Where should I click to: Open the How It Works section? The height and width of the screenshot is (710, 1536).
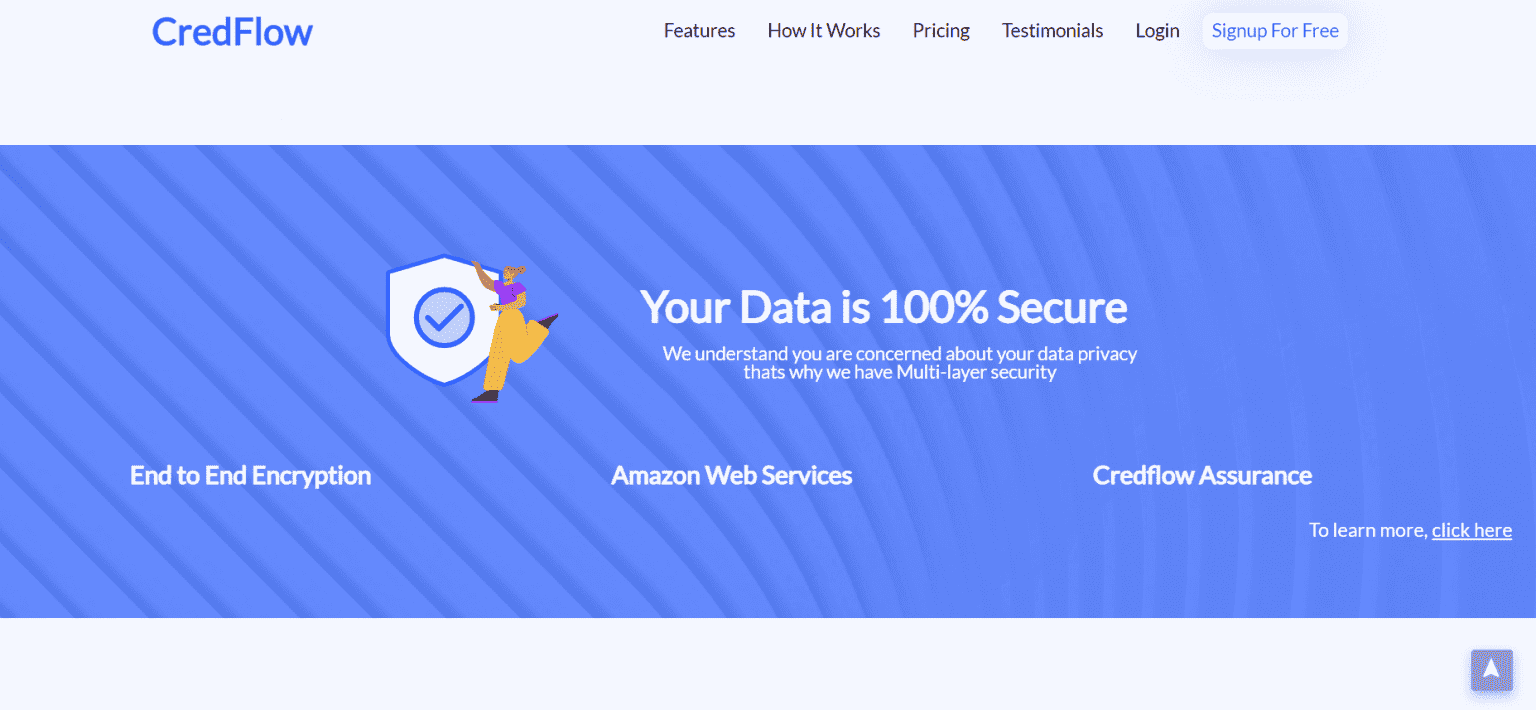(823, 30)
